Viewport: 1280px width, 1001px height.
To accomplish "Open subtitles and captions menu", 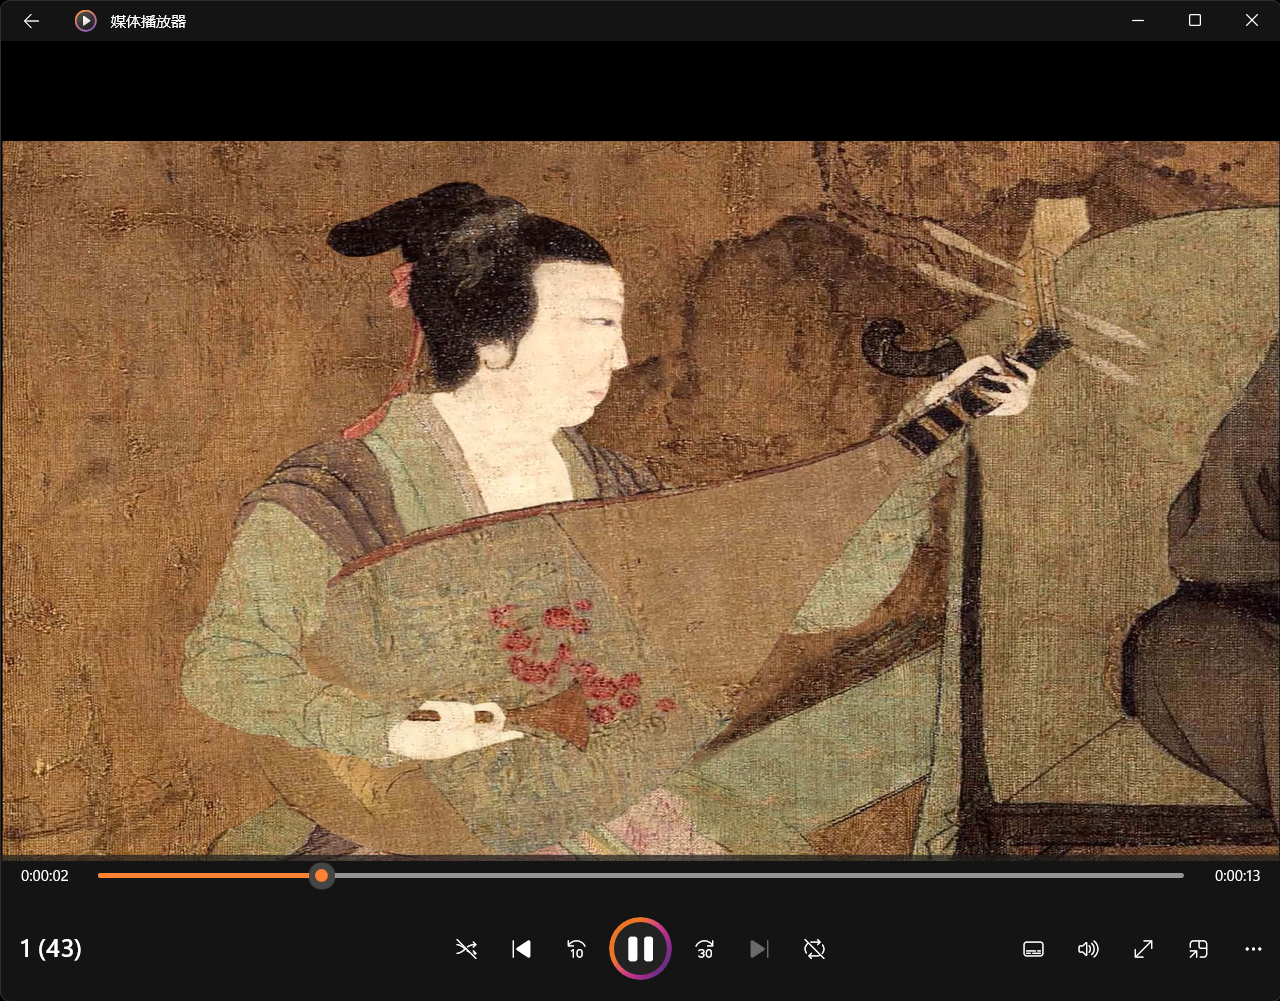I will click(1034, 949).
